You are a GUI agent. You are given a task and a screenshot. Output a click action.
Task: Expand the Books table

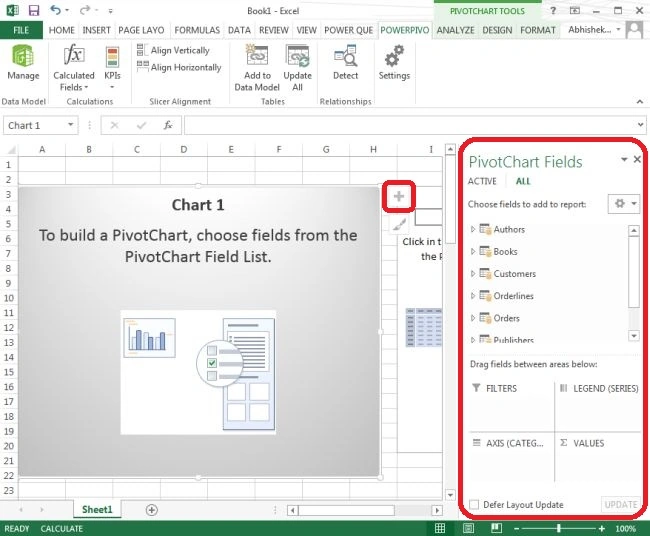473,251
